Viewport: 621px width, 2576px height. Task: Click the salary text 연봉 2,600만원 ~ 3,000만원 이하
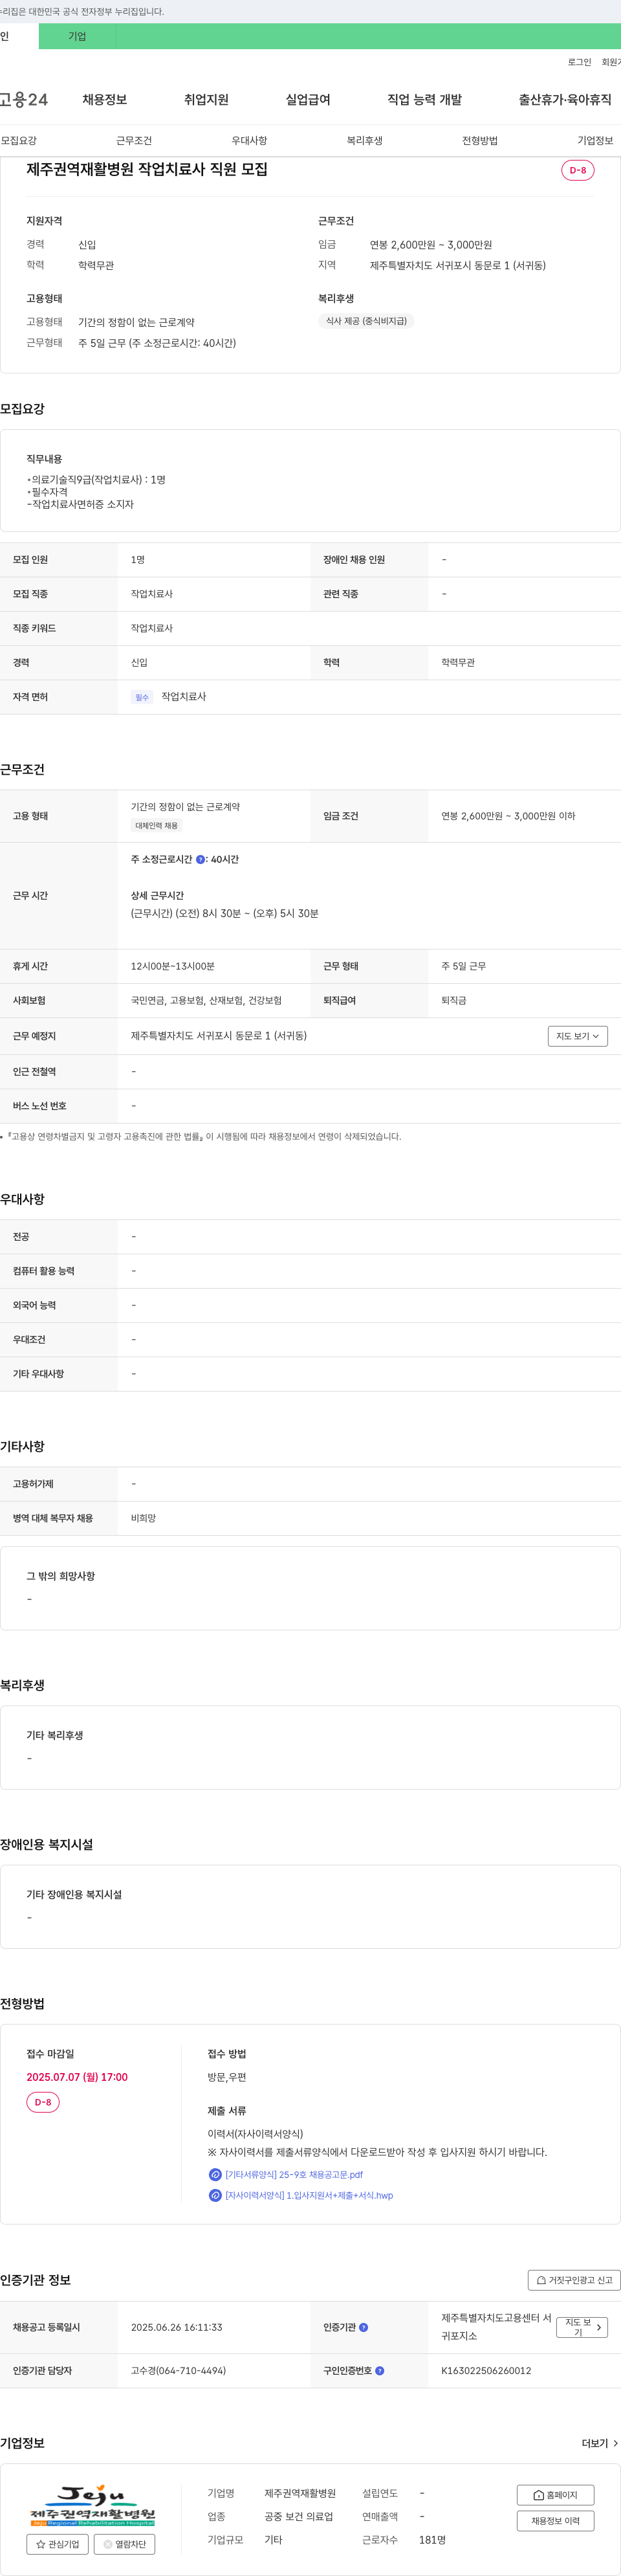[508, 816]
